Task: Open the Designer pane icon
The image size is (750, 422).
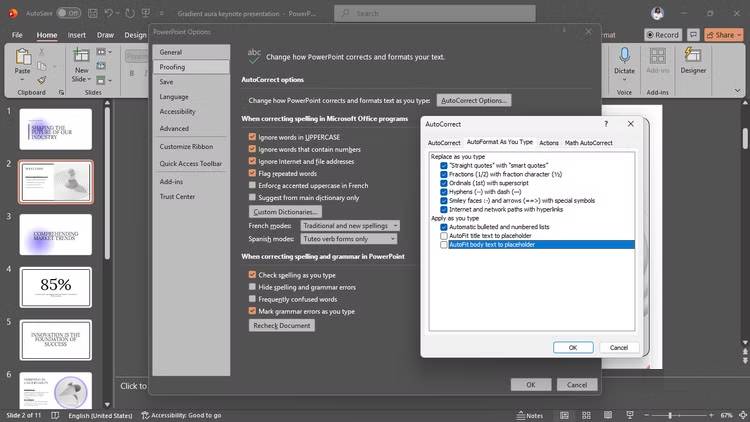Action: 693,58
